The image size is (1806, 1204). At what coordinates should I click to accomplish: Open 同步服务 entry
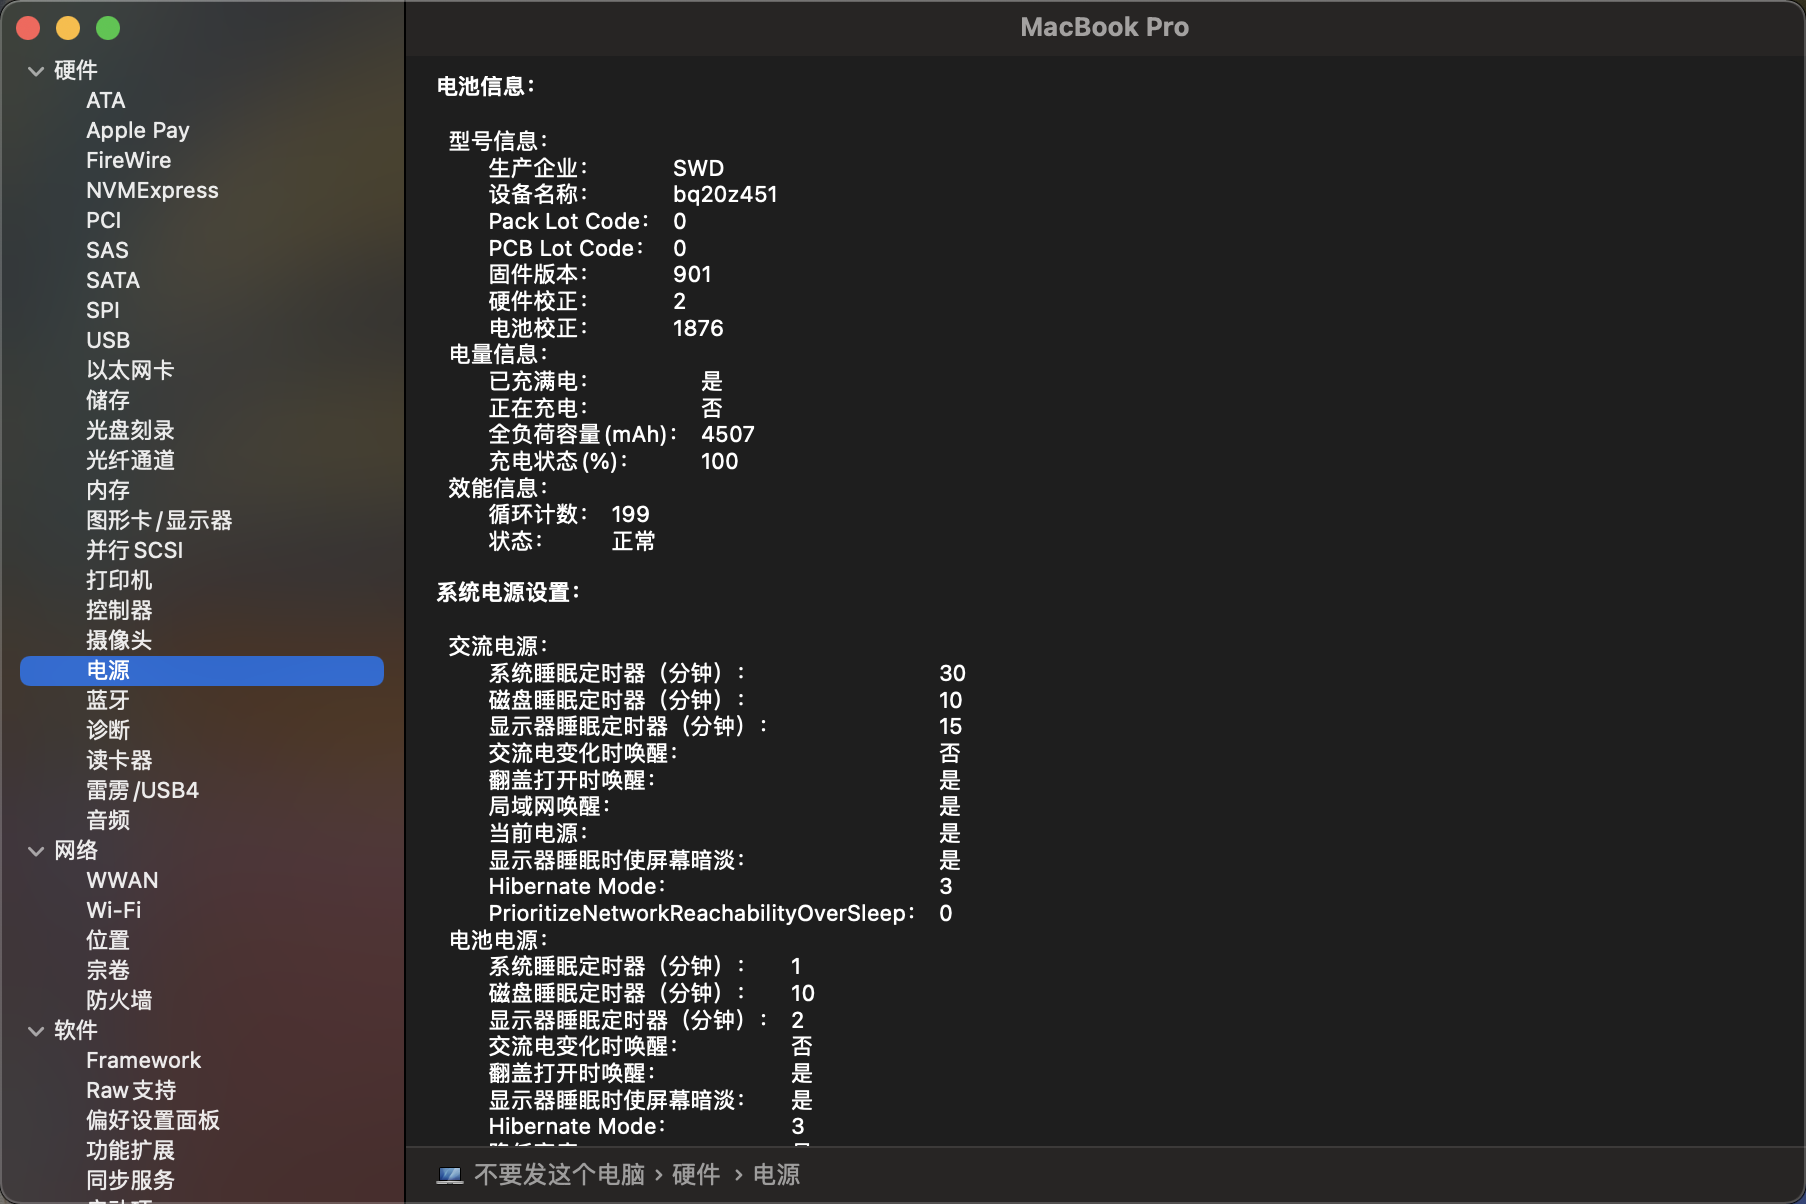coord(130,1181)
